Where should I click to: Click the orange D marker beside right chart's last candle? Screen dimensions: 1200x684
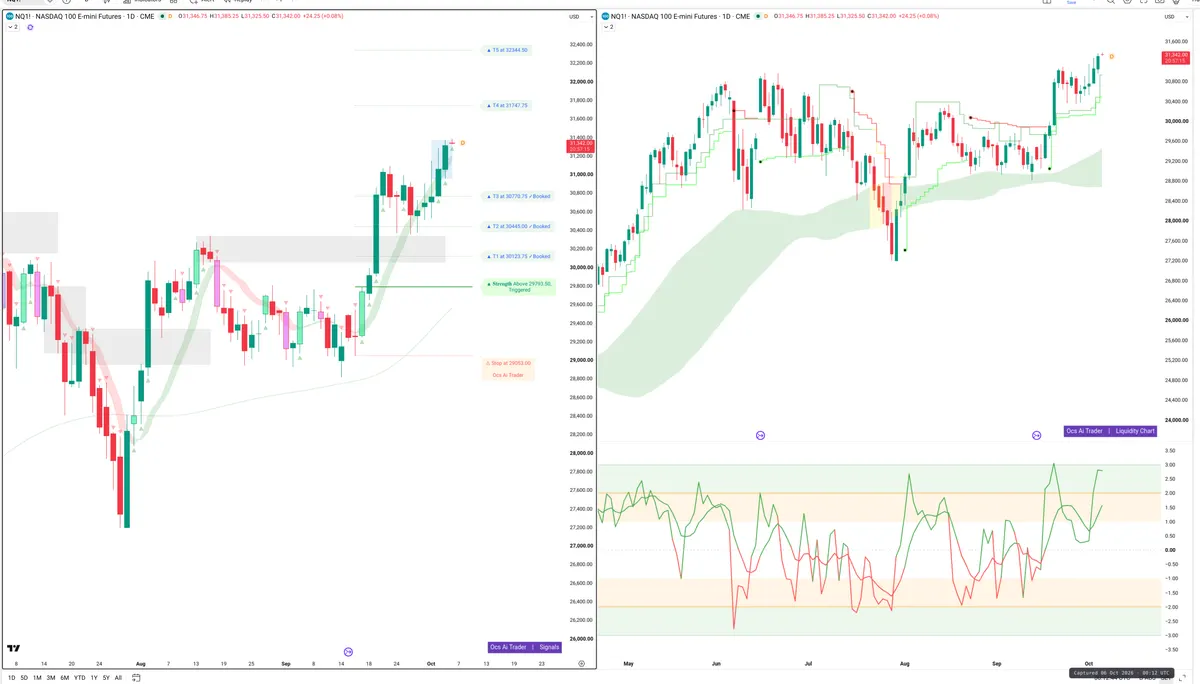point(1112,56)
